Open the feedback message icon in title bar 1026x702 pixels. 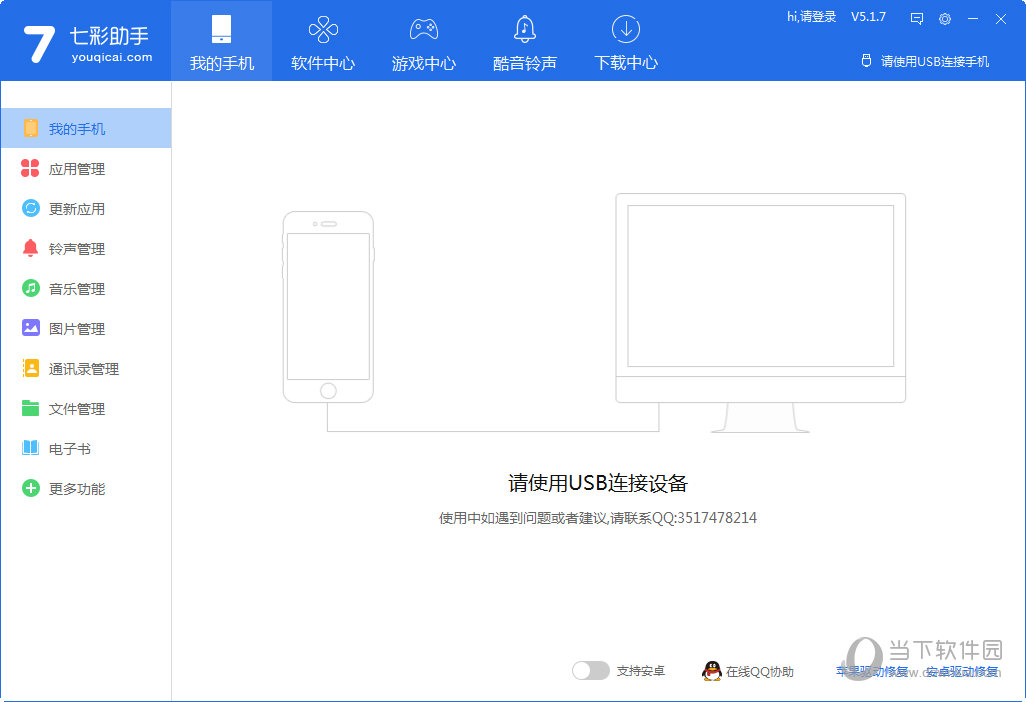(x=917, y=18)
